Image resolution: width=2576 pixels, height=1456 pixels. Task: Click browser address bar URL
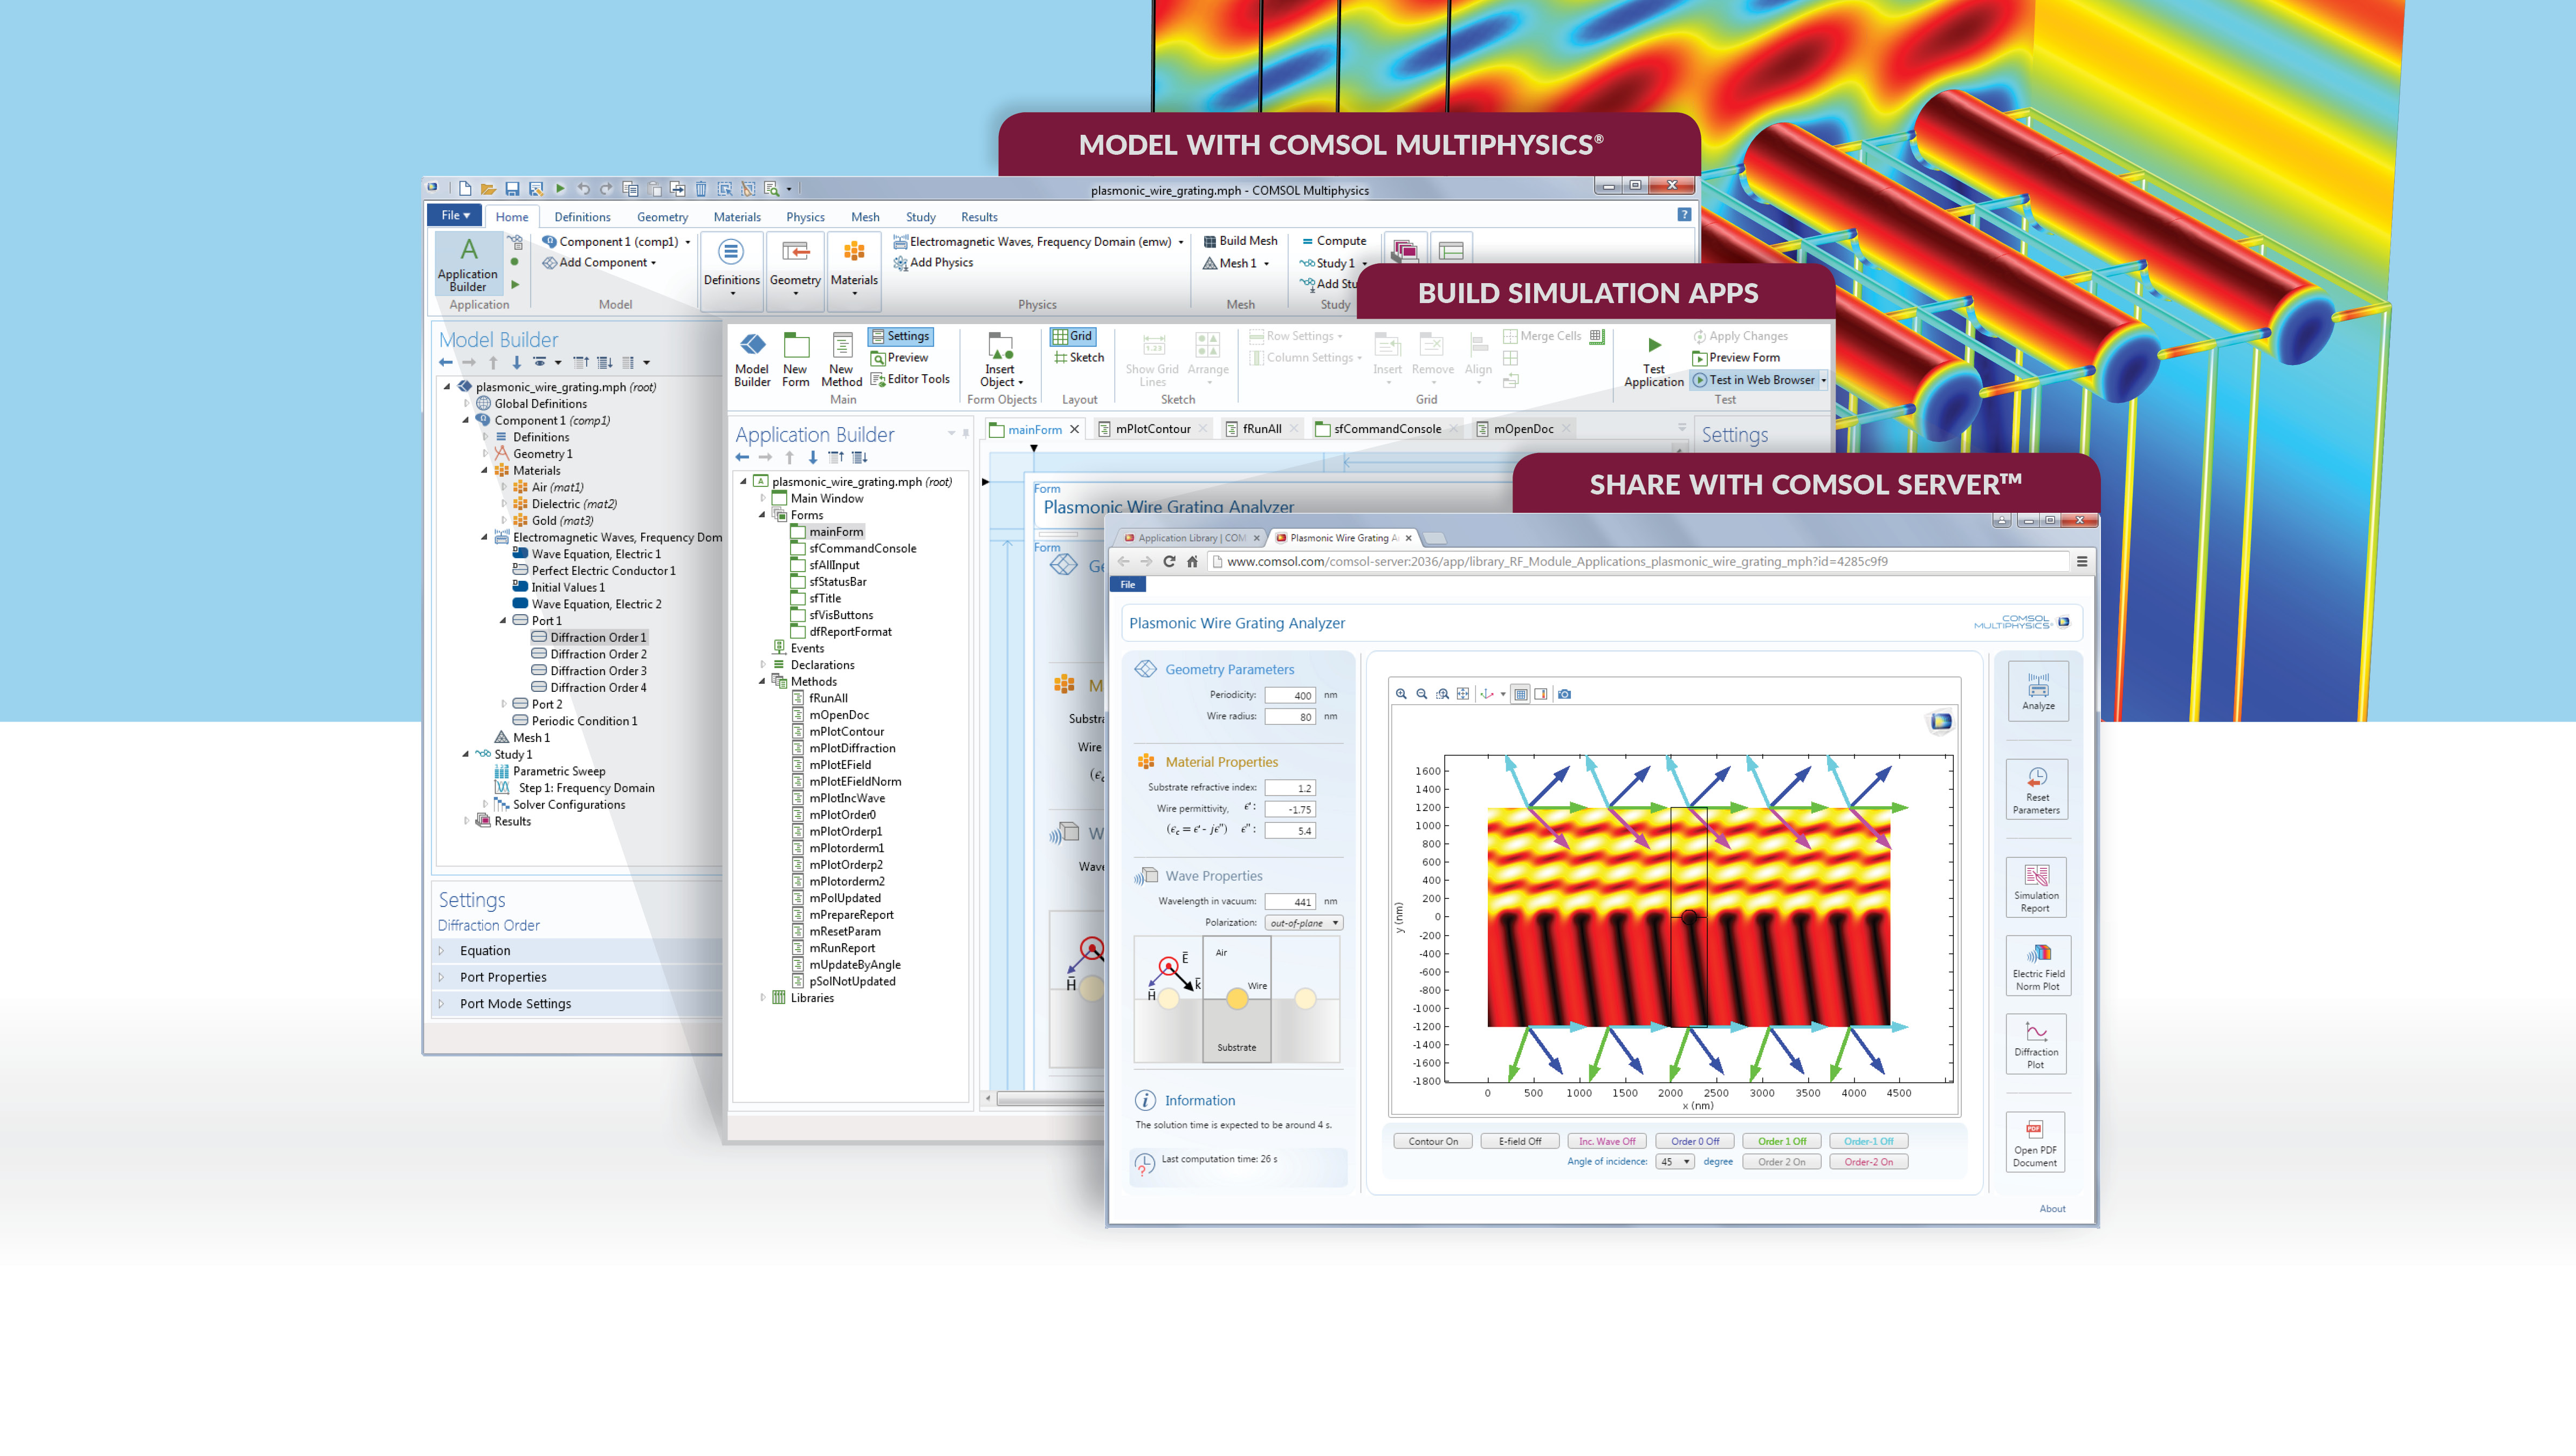click(1639, 561)
